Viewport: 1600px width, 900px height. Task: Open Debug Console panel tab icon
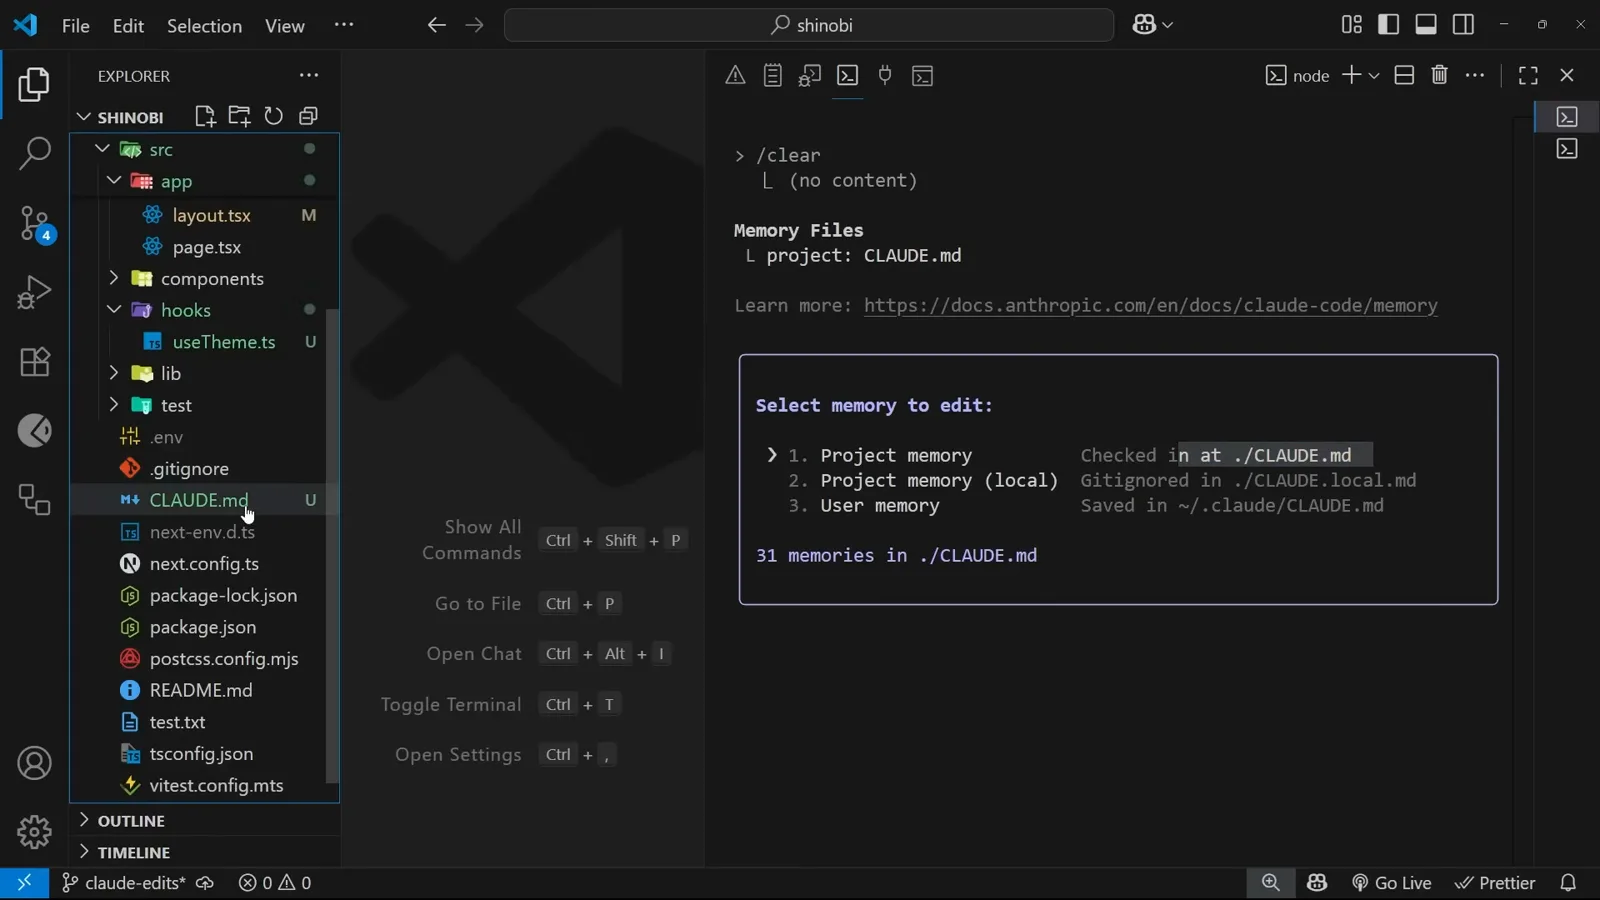coord(810,75)
